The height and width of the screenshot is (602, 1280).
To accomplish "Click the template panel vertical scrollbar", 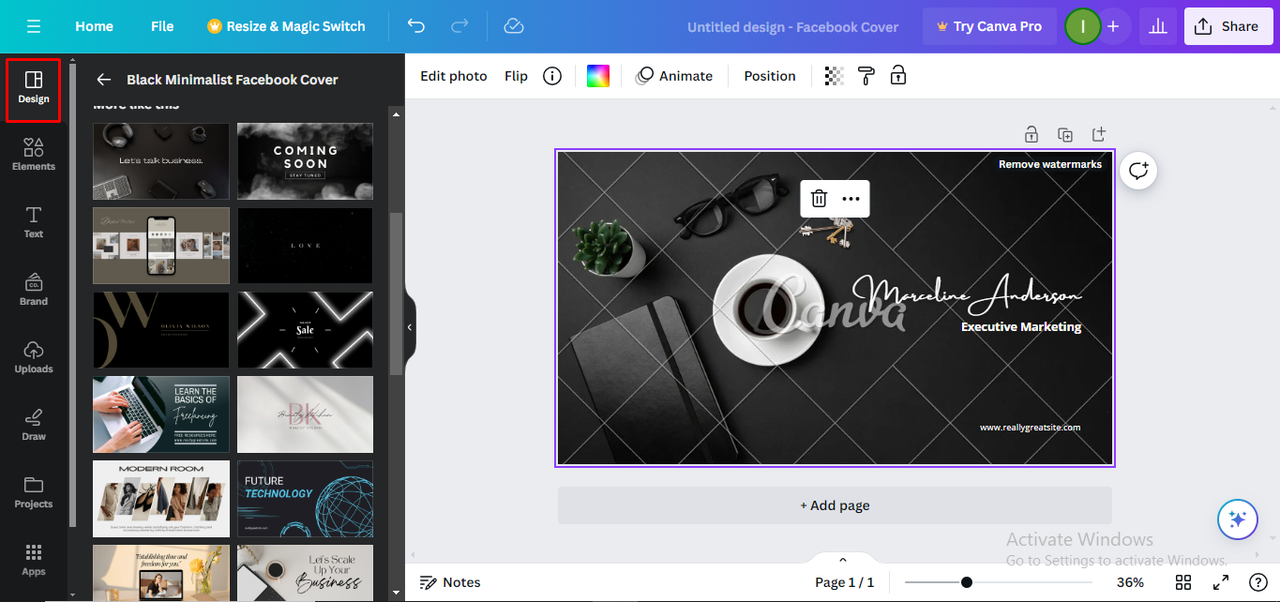I will click(x=396, y=295).
